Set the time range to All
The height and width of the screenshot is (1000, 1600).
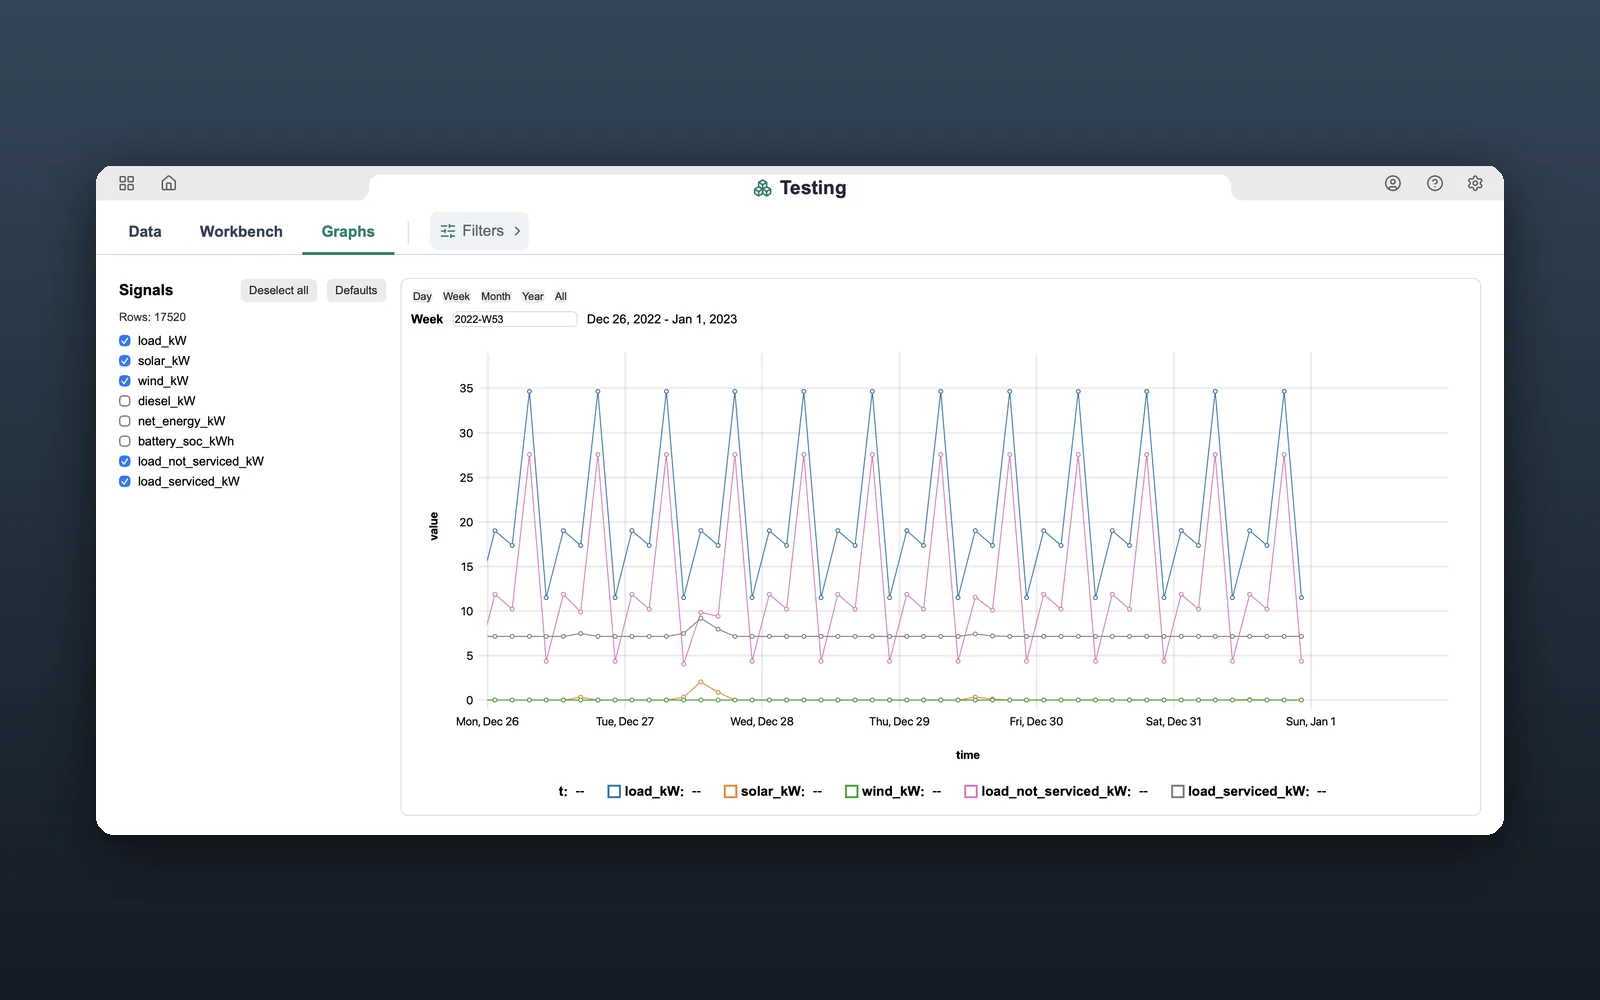click(561, 296)
